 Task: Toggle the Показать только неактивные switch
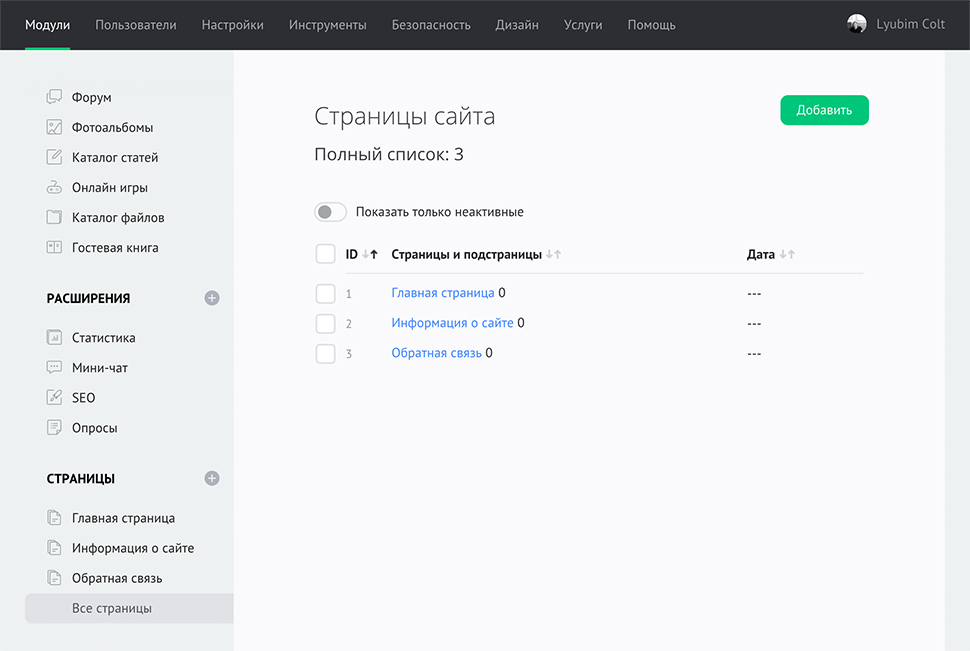(330, 212)
